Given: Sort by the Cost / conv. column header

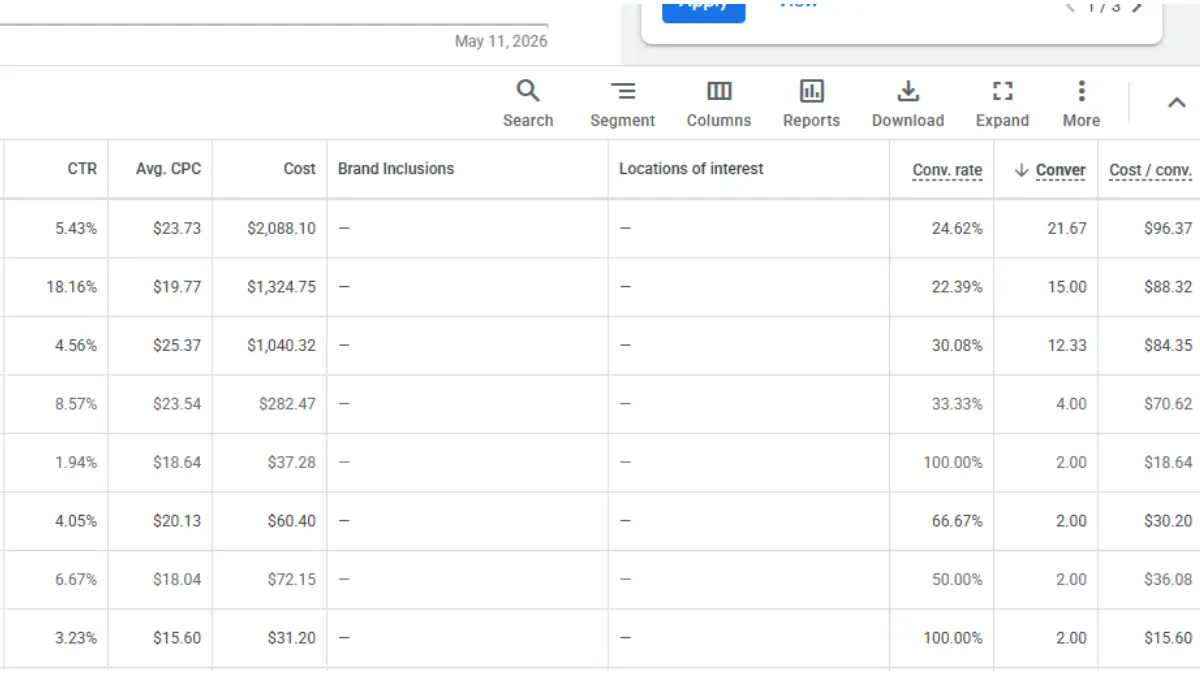Looking at the screenshot, I should coord(1150,170).
